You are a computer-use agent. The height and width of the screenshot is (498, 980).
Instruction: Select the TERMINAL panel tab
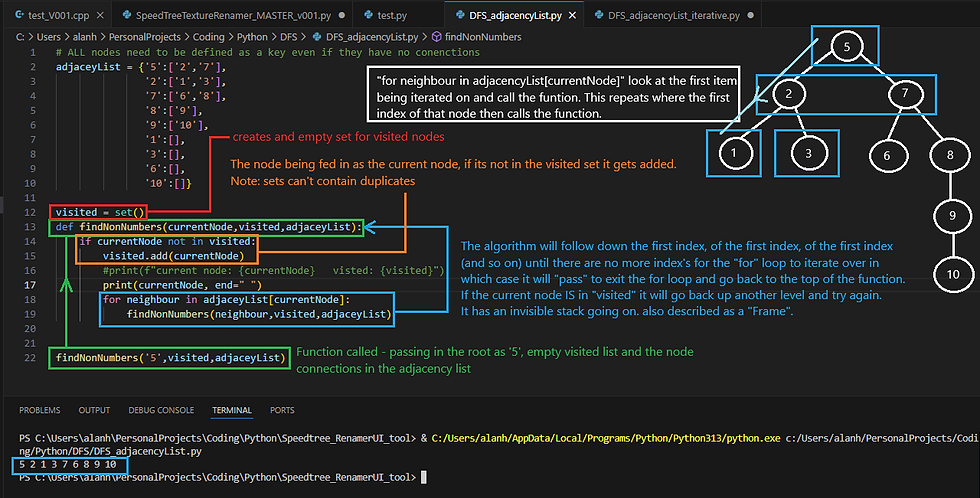[x=232, y=410]
